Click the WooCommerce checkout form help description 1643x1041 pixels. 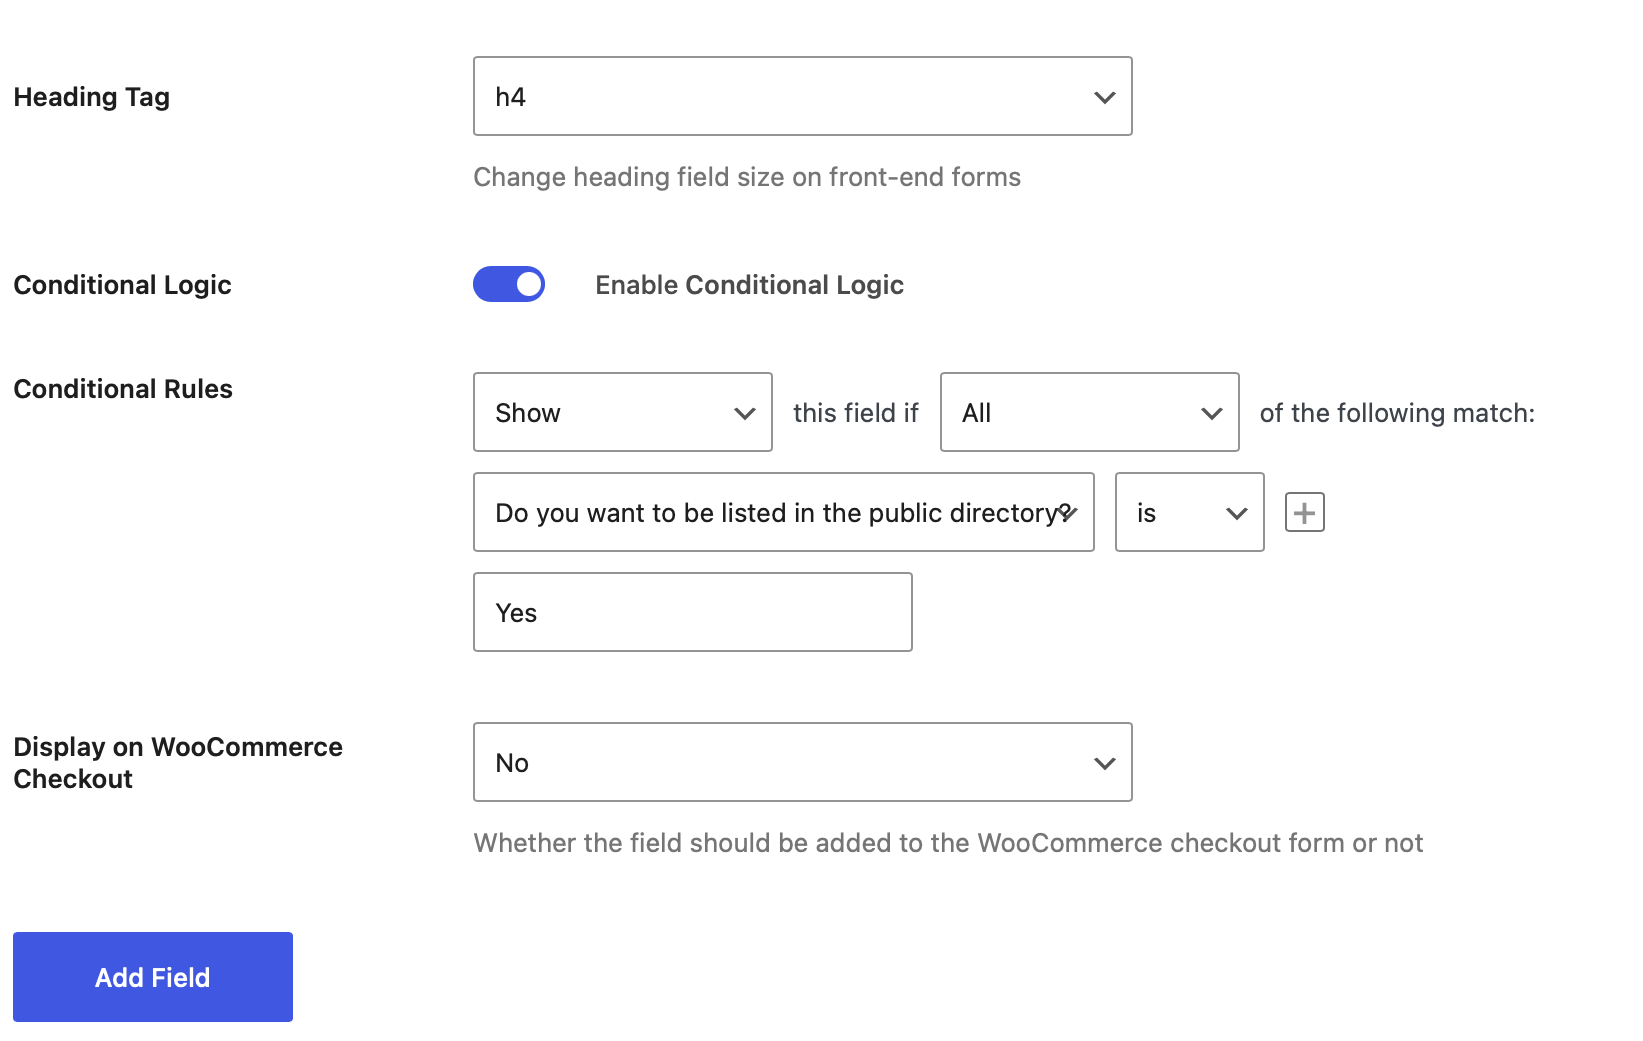coord(948,843)
